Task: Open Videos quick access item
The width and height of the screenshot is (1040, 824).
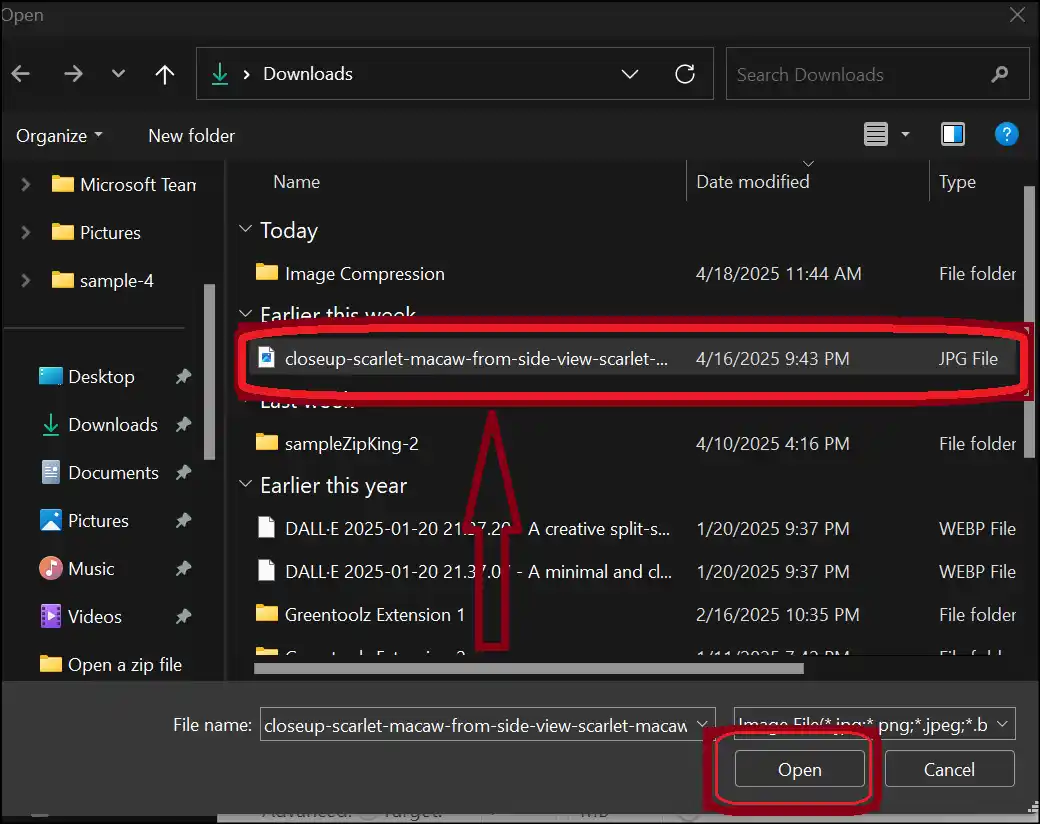Action: 81,616
